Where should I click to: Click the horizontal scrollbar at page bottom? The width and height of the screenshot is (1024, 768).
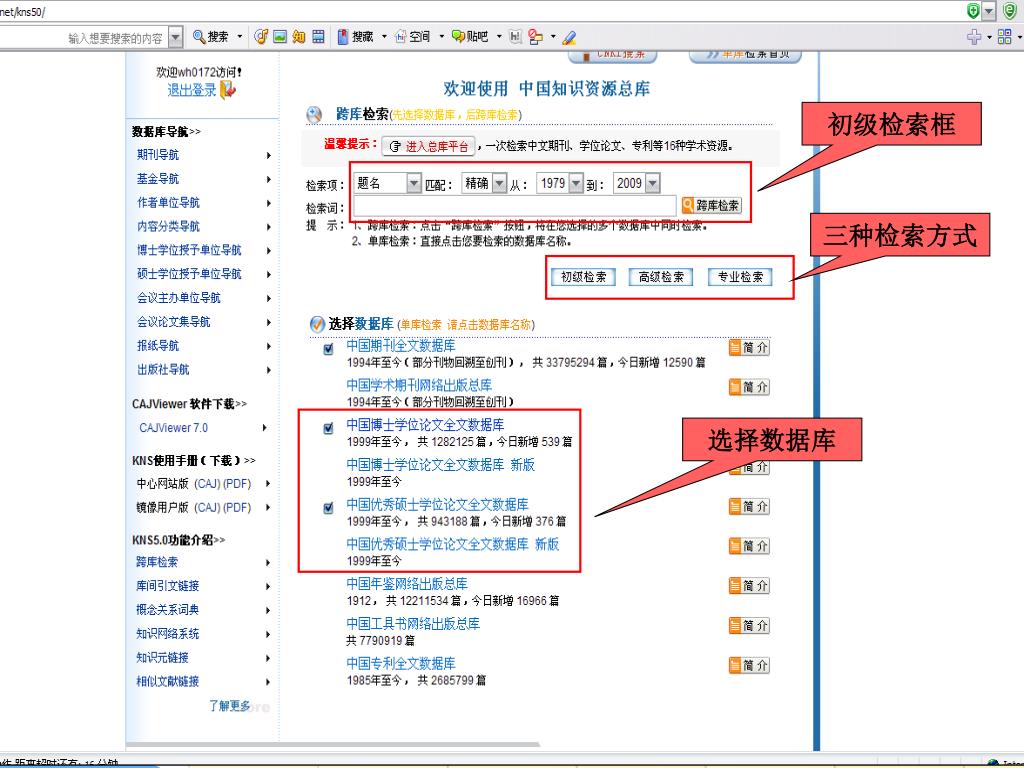[x=332, y=744]
